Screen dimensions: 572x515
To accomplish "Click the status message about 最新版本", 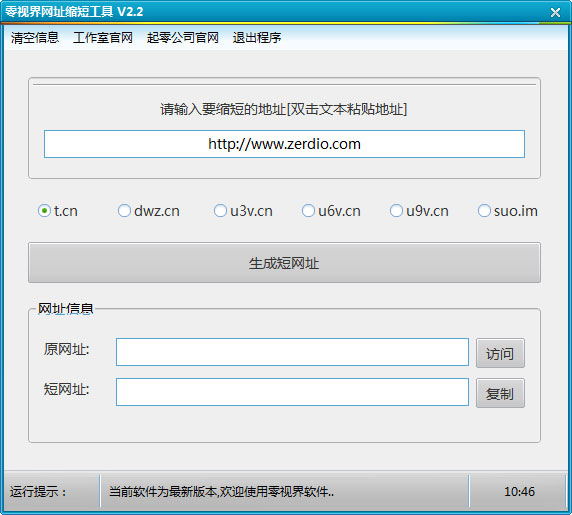I will point(221,492).
